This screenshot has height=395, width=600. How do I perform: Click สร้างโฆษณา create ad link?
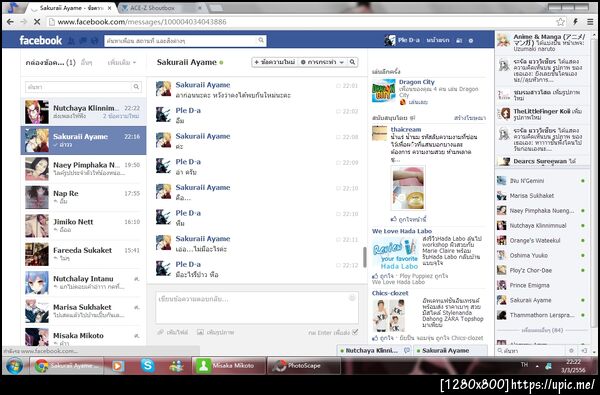pos(470,118)
